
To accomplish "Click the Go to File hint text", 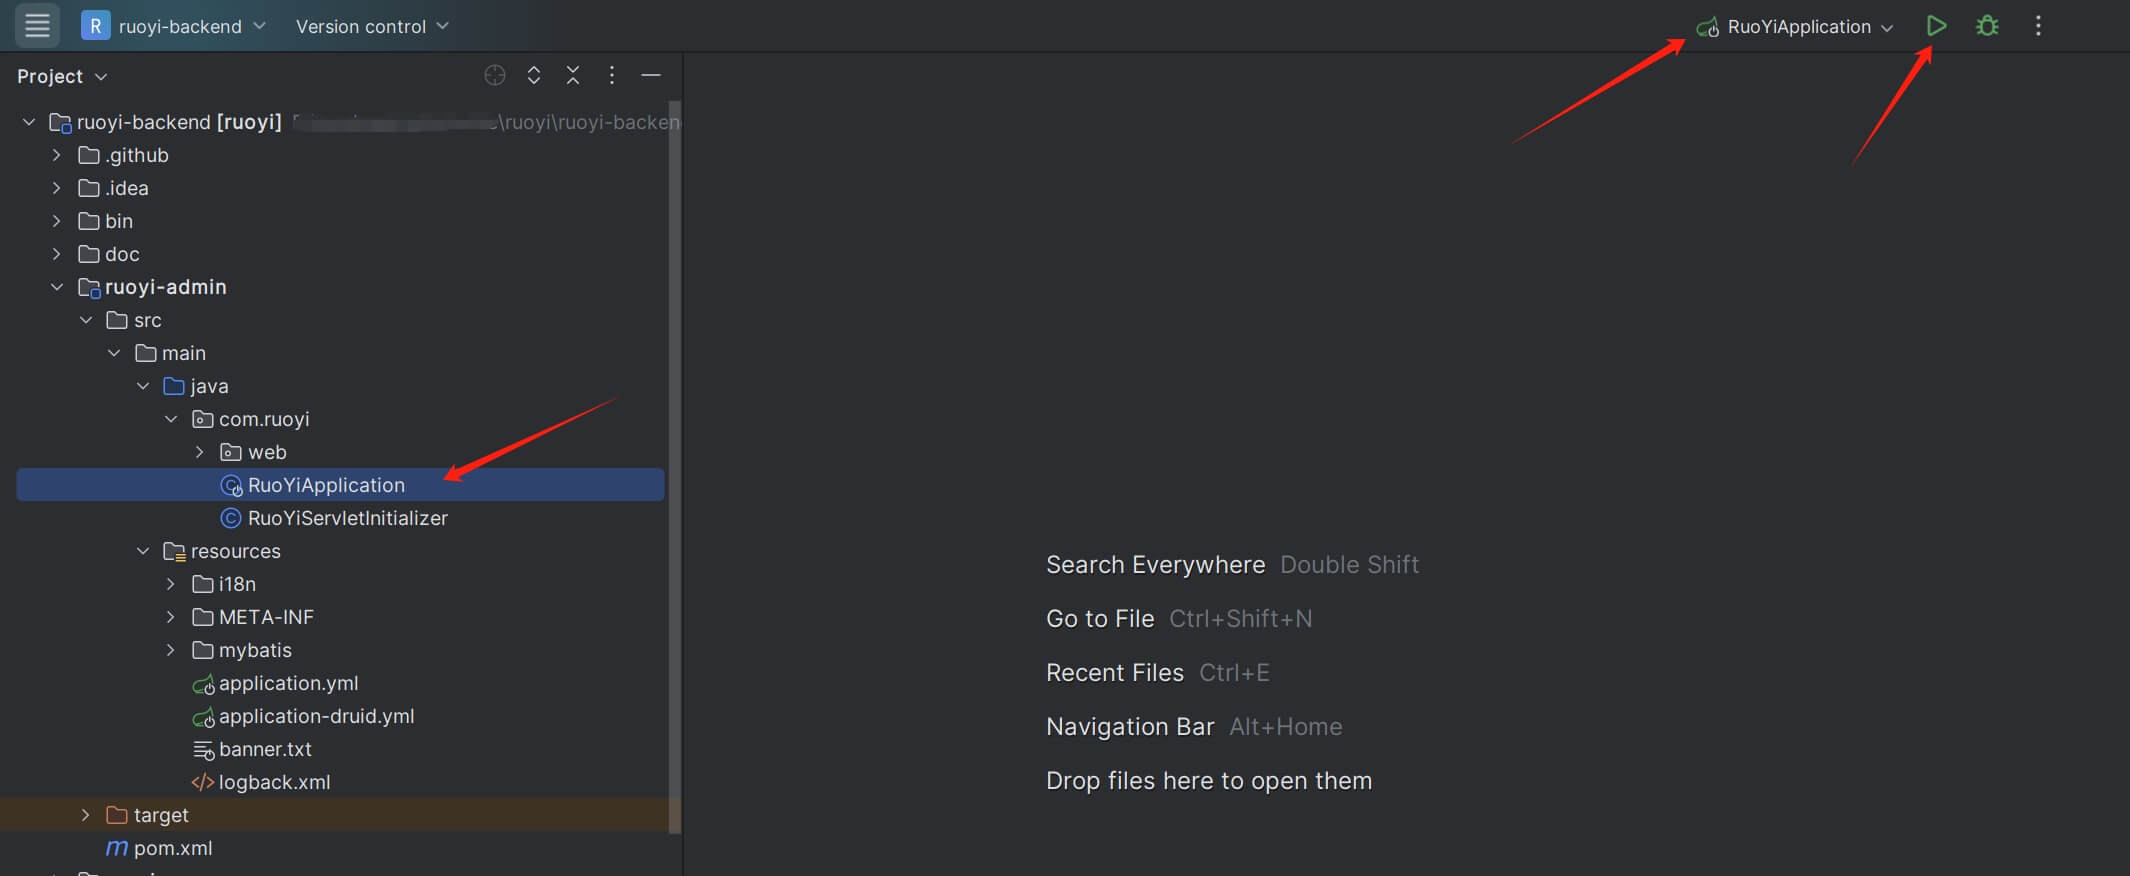I will coord(1100,619).
